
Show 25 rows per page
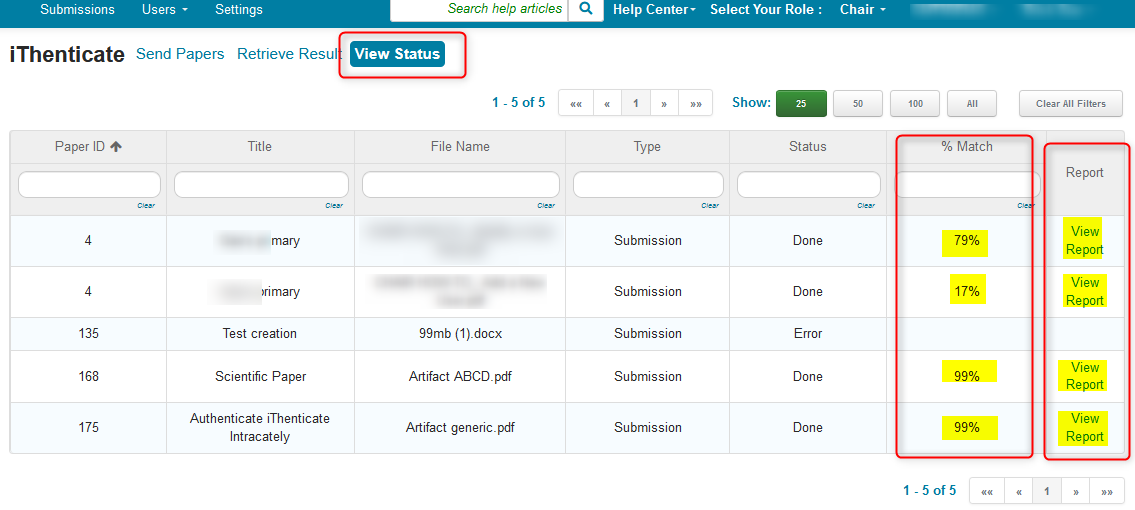[x=801, y=104]
